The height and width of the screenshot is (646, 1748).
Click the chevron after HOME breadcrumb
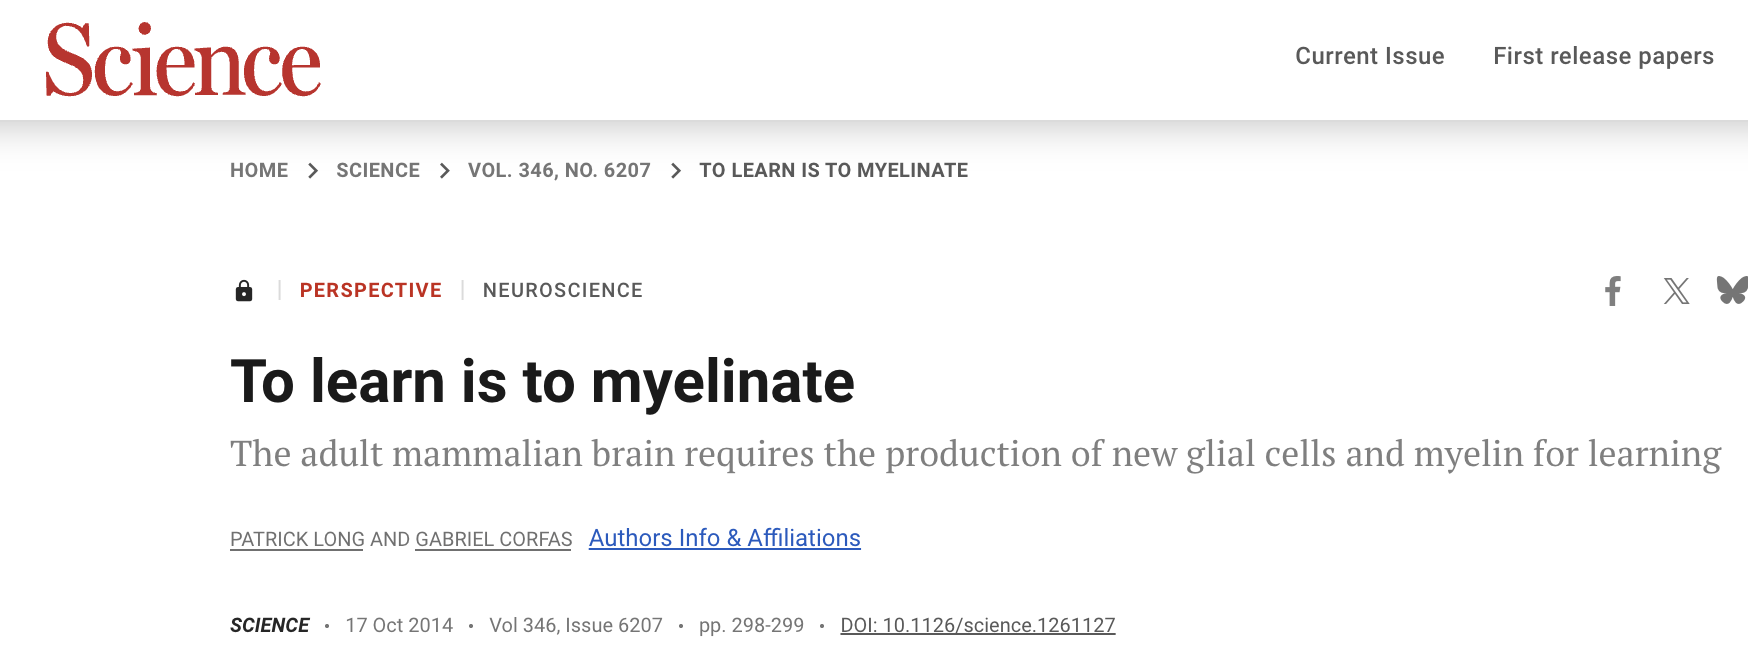coord(311,170)
